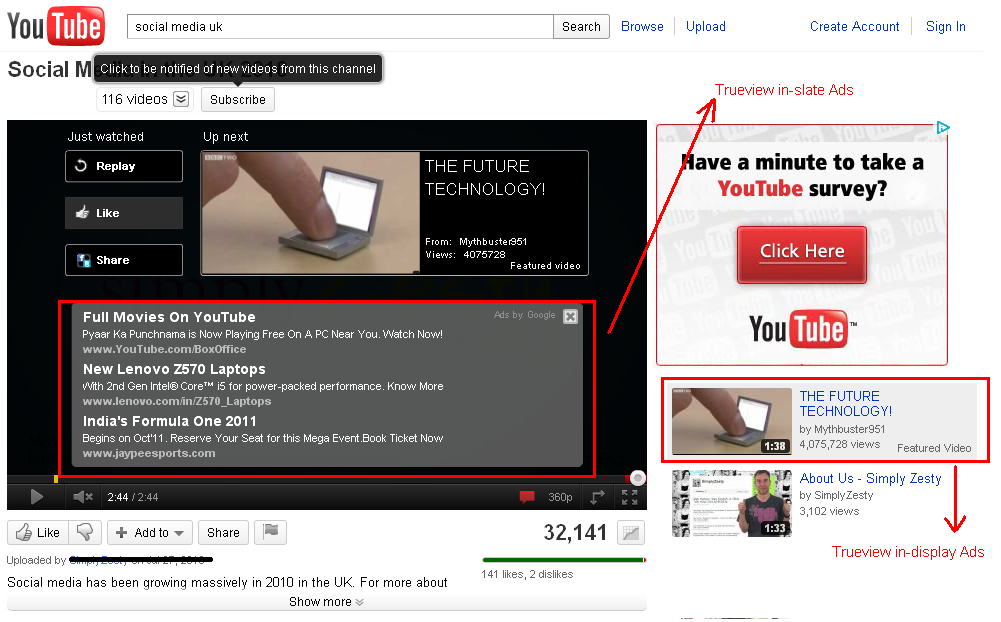1001x622 pixels.
Task: Open the Add to dropdown
Action: (150, 533)
